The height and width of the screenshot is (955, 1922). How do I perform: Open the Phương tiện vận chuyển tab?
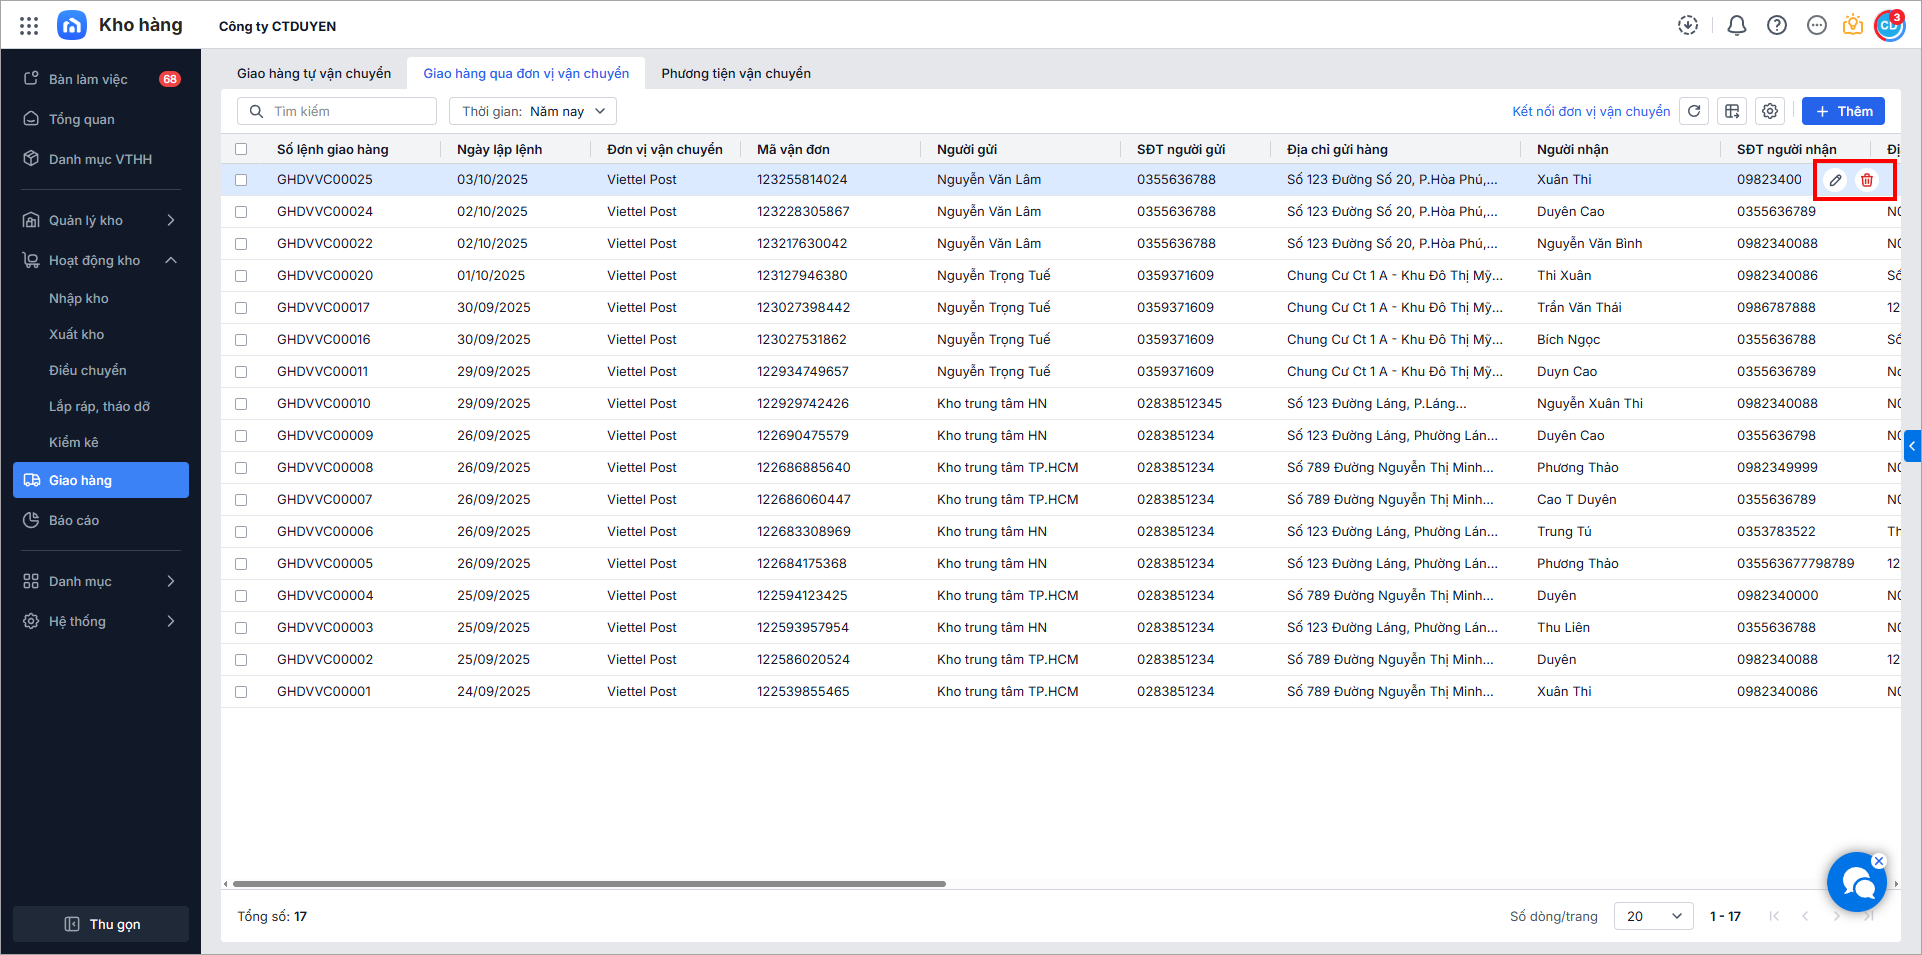(x=736, y=73)
